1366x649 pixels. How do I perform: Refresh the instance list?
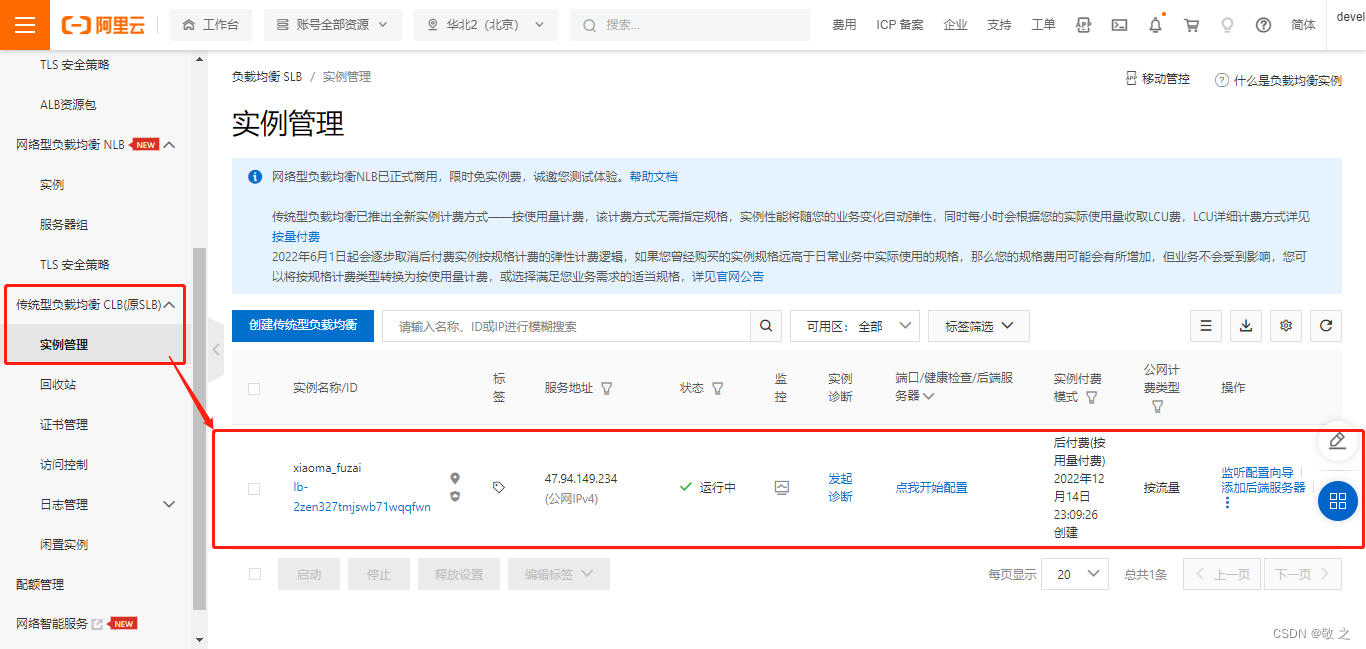(1326, 326)
